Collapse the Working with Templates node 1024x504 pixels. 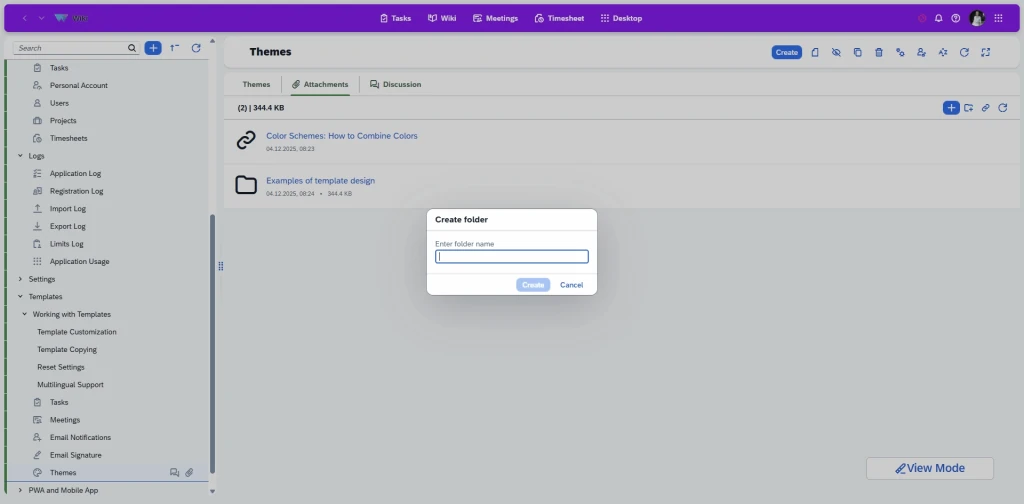click(25, 315)
